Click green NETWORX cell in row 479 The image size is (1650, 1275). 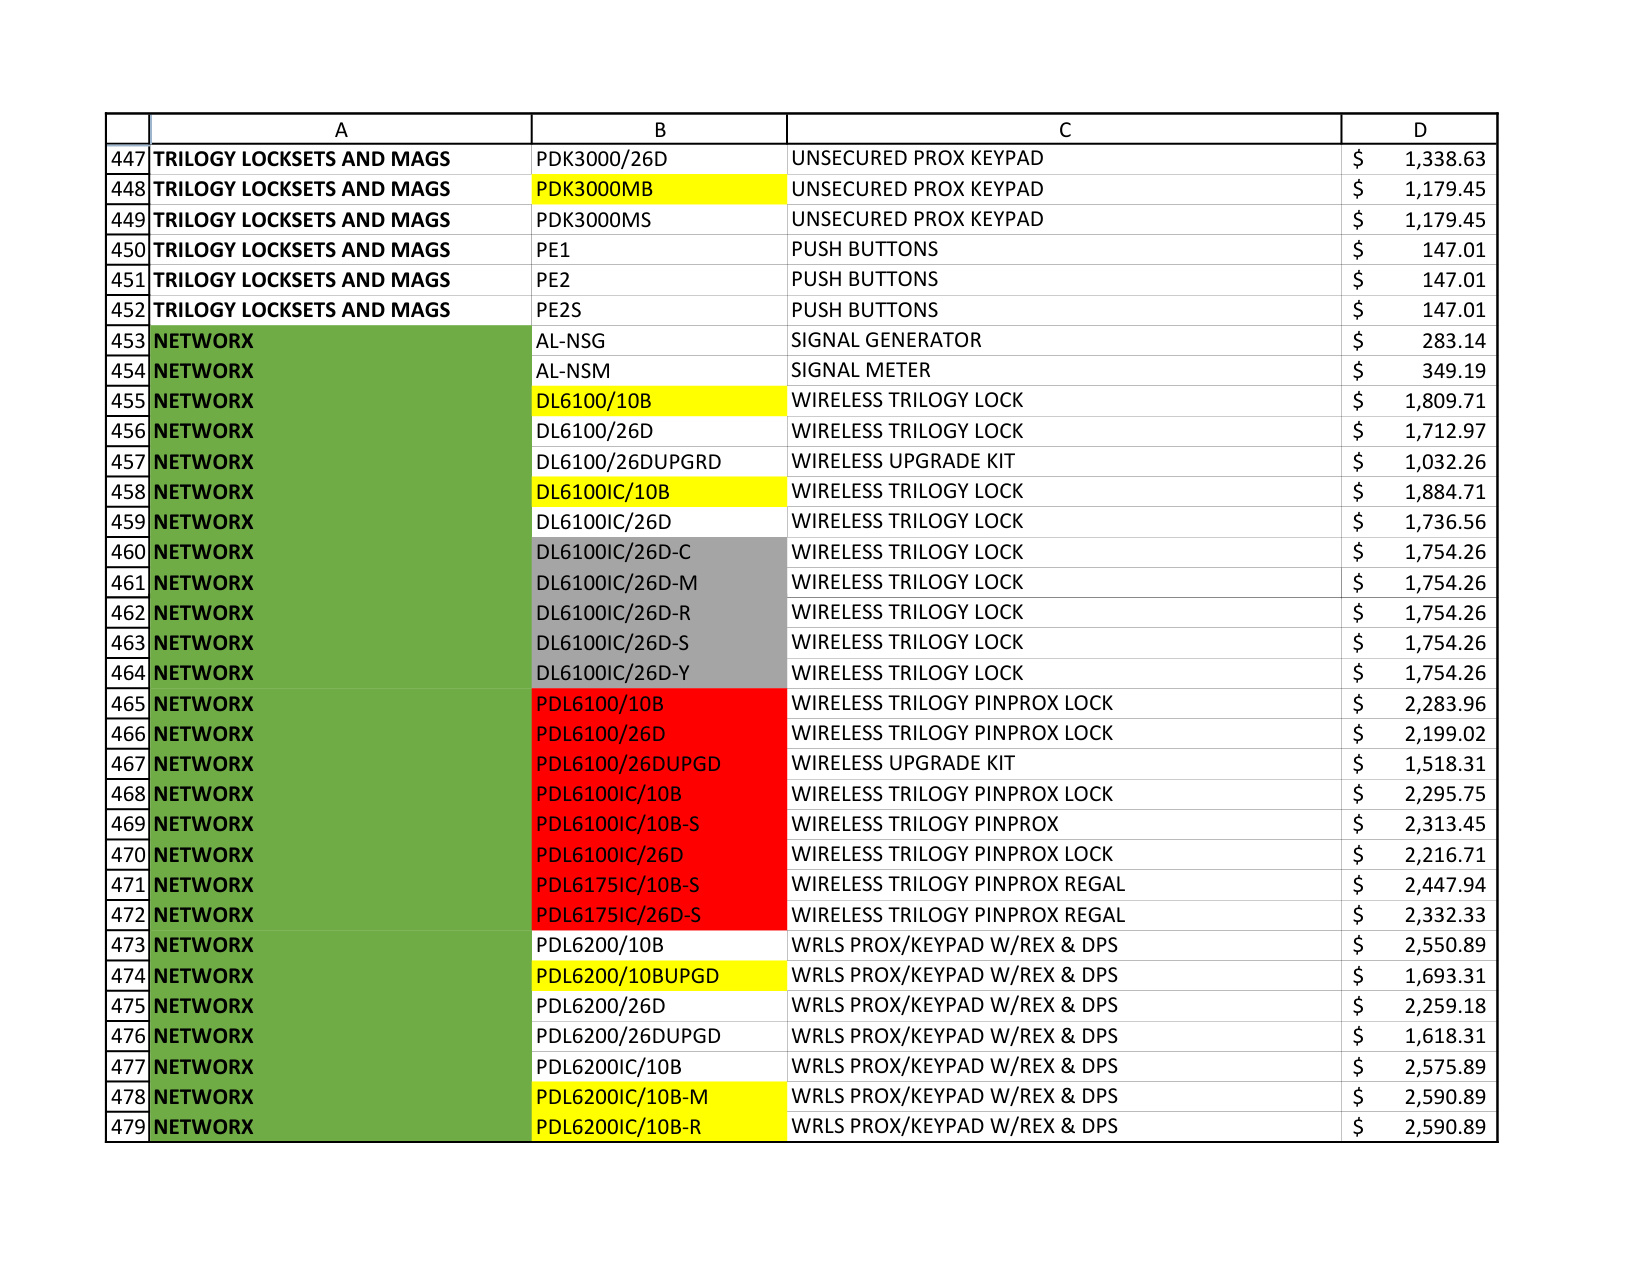(x=341, y=1127)
